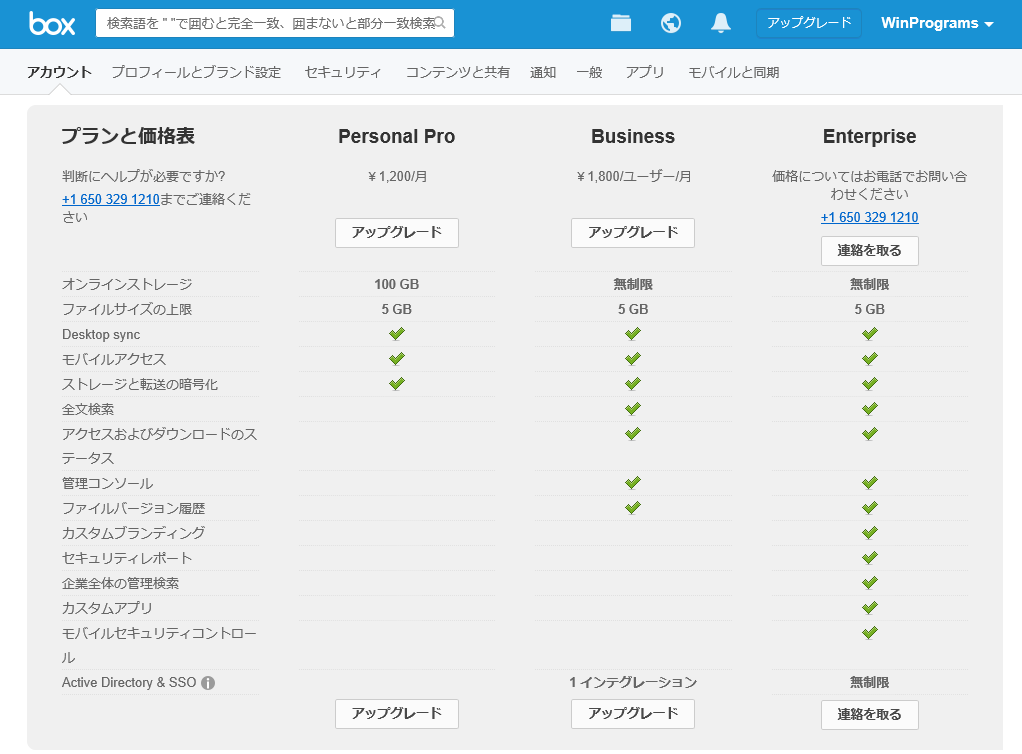Click the Active Directory & SSO info icon
Screen dimensions: 1022x754
click(x=208, y=683)
